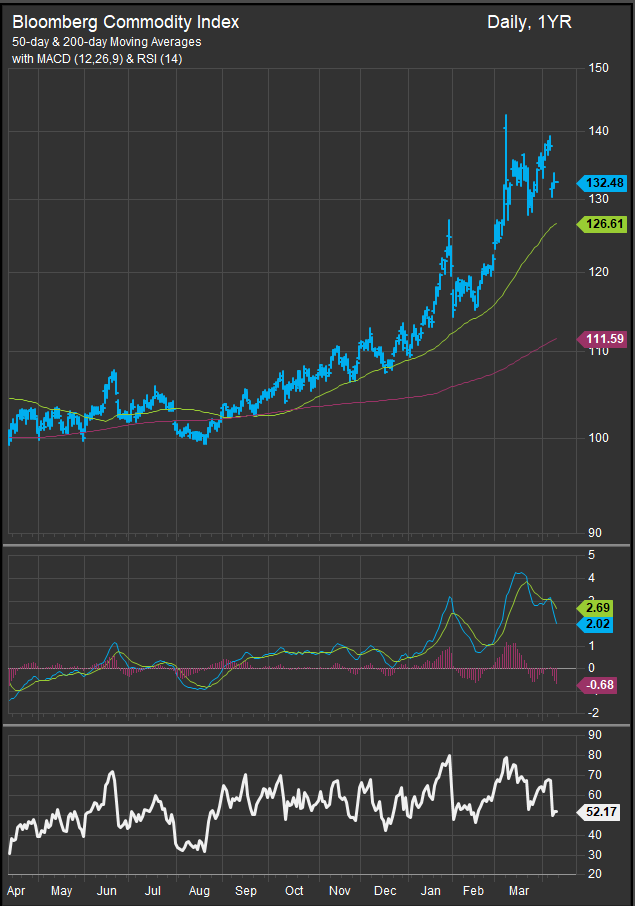The width and height of the screenshot is (635, 906).
Task: Click the highest price spike above 140
Action: [x=506, y=118]
